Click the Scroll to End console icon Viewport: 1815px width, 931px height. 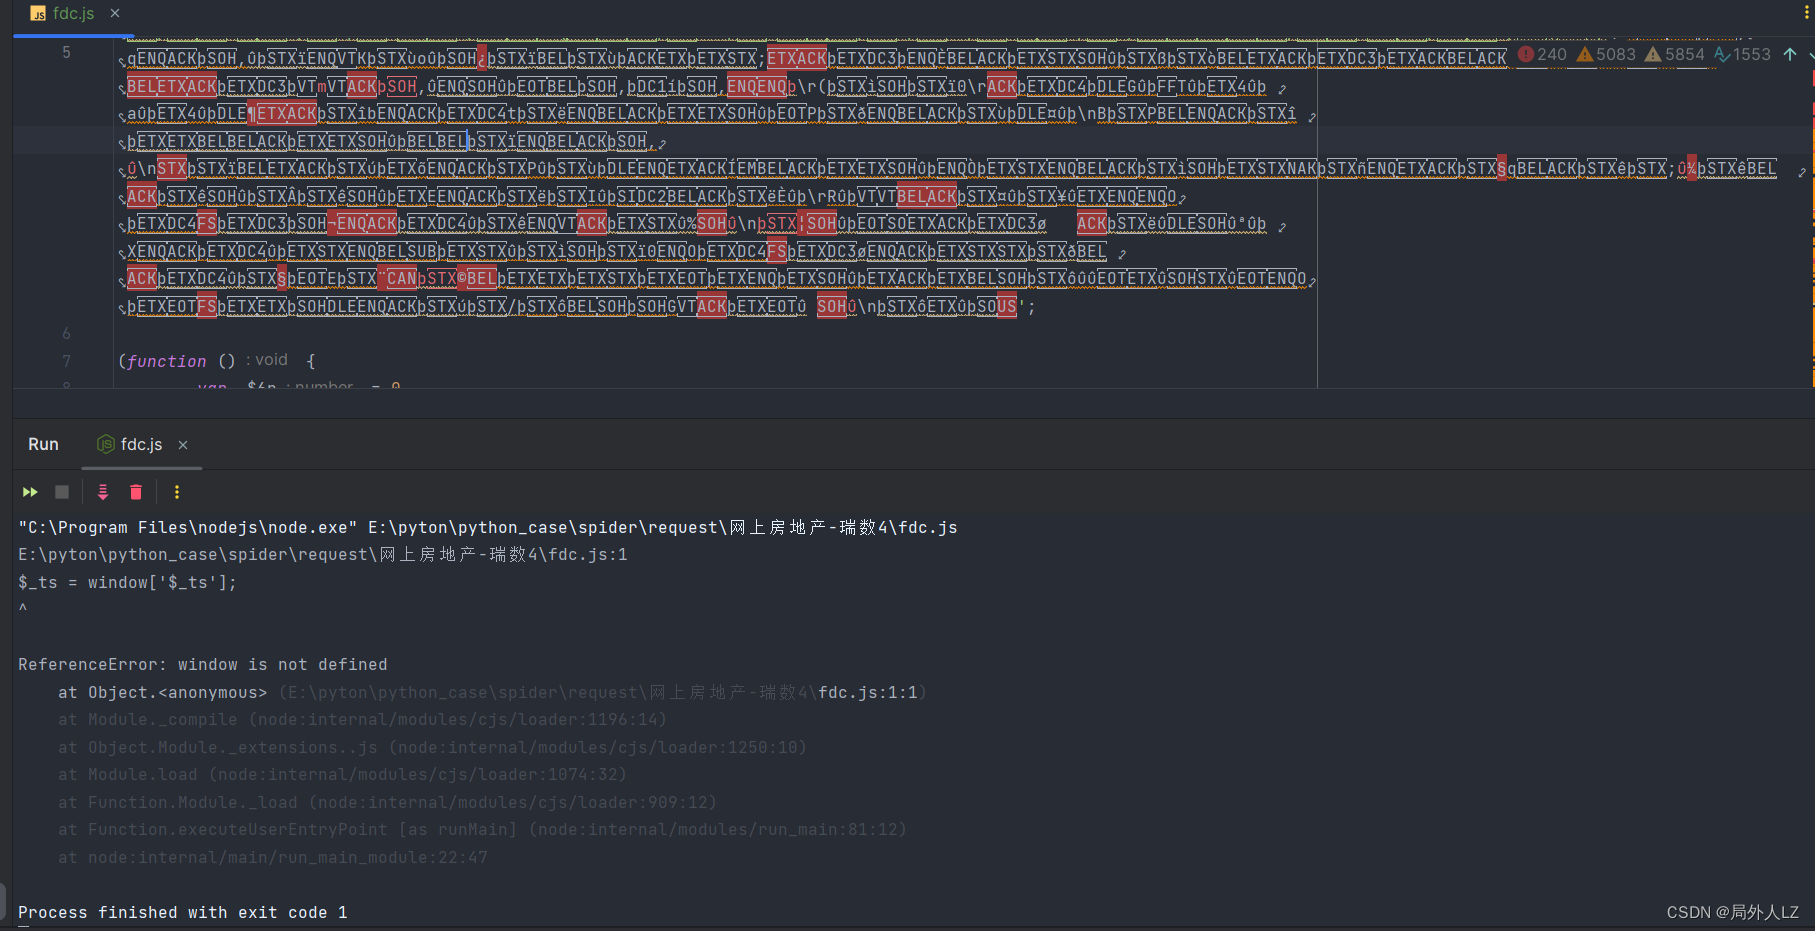[x=102, y=492]
